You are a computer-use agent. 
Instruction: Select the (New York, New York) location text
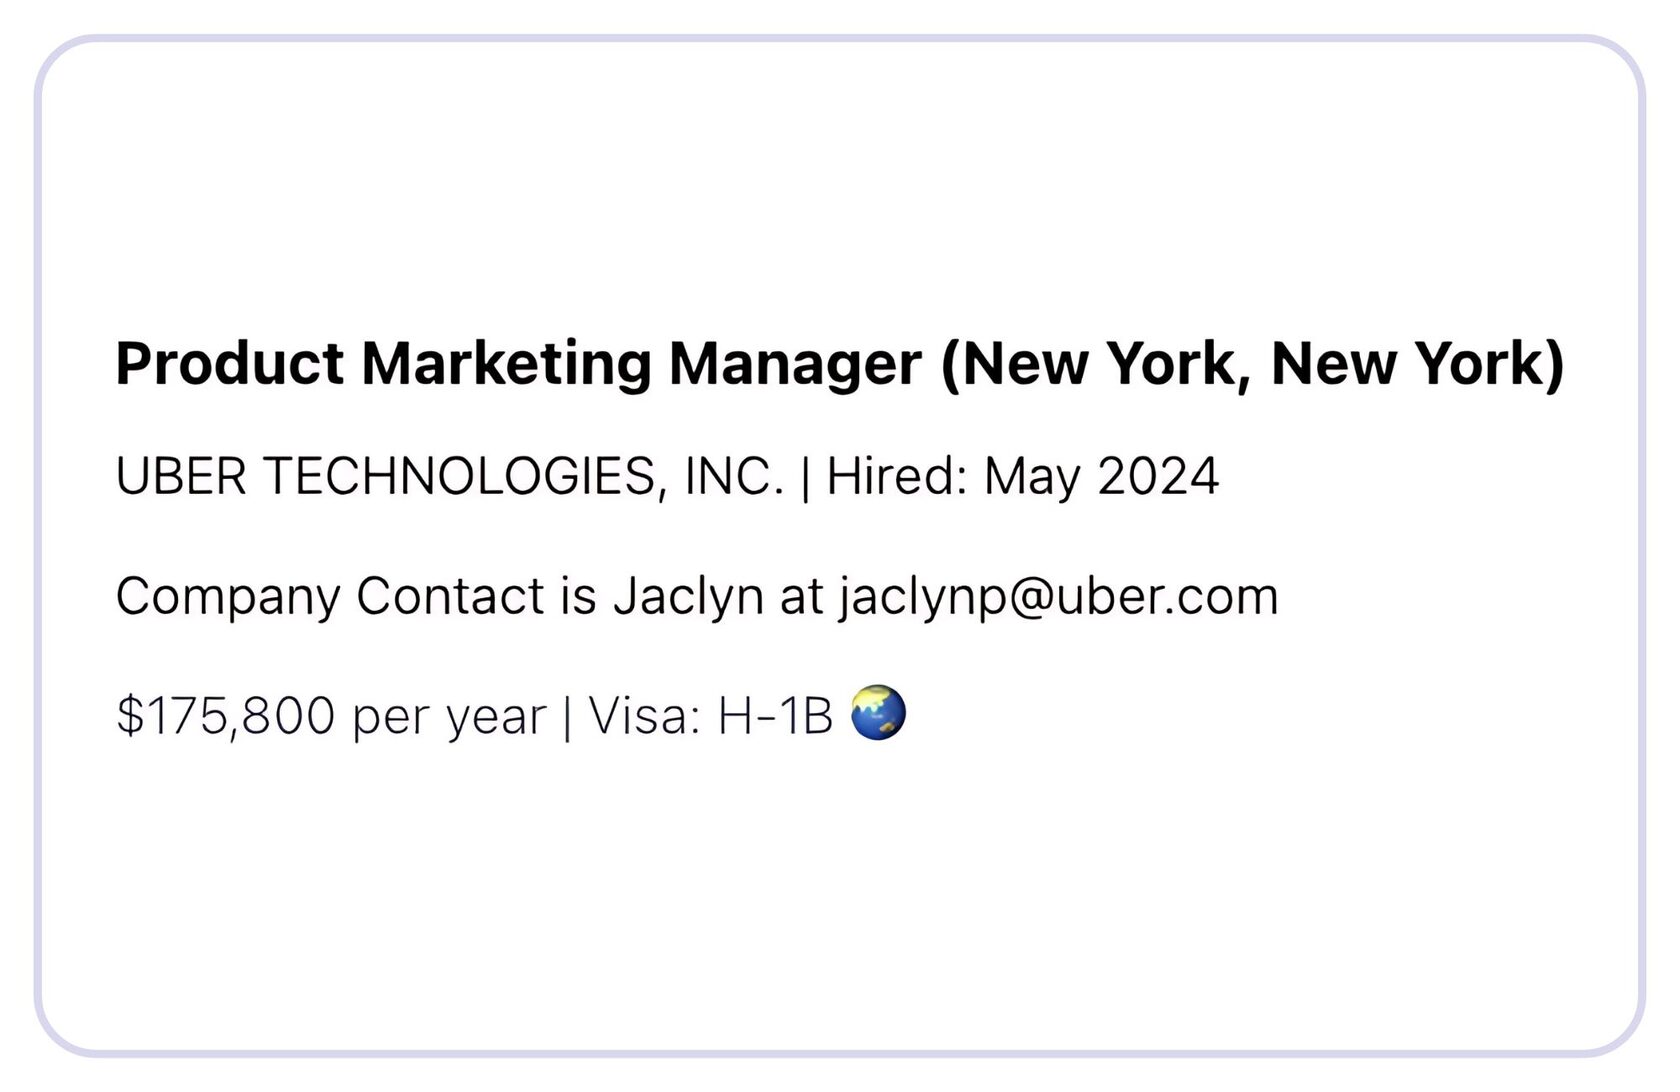(1253, 363)
